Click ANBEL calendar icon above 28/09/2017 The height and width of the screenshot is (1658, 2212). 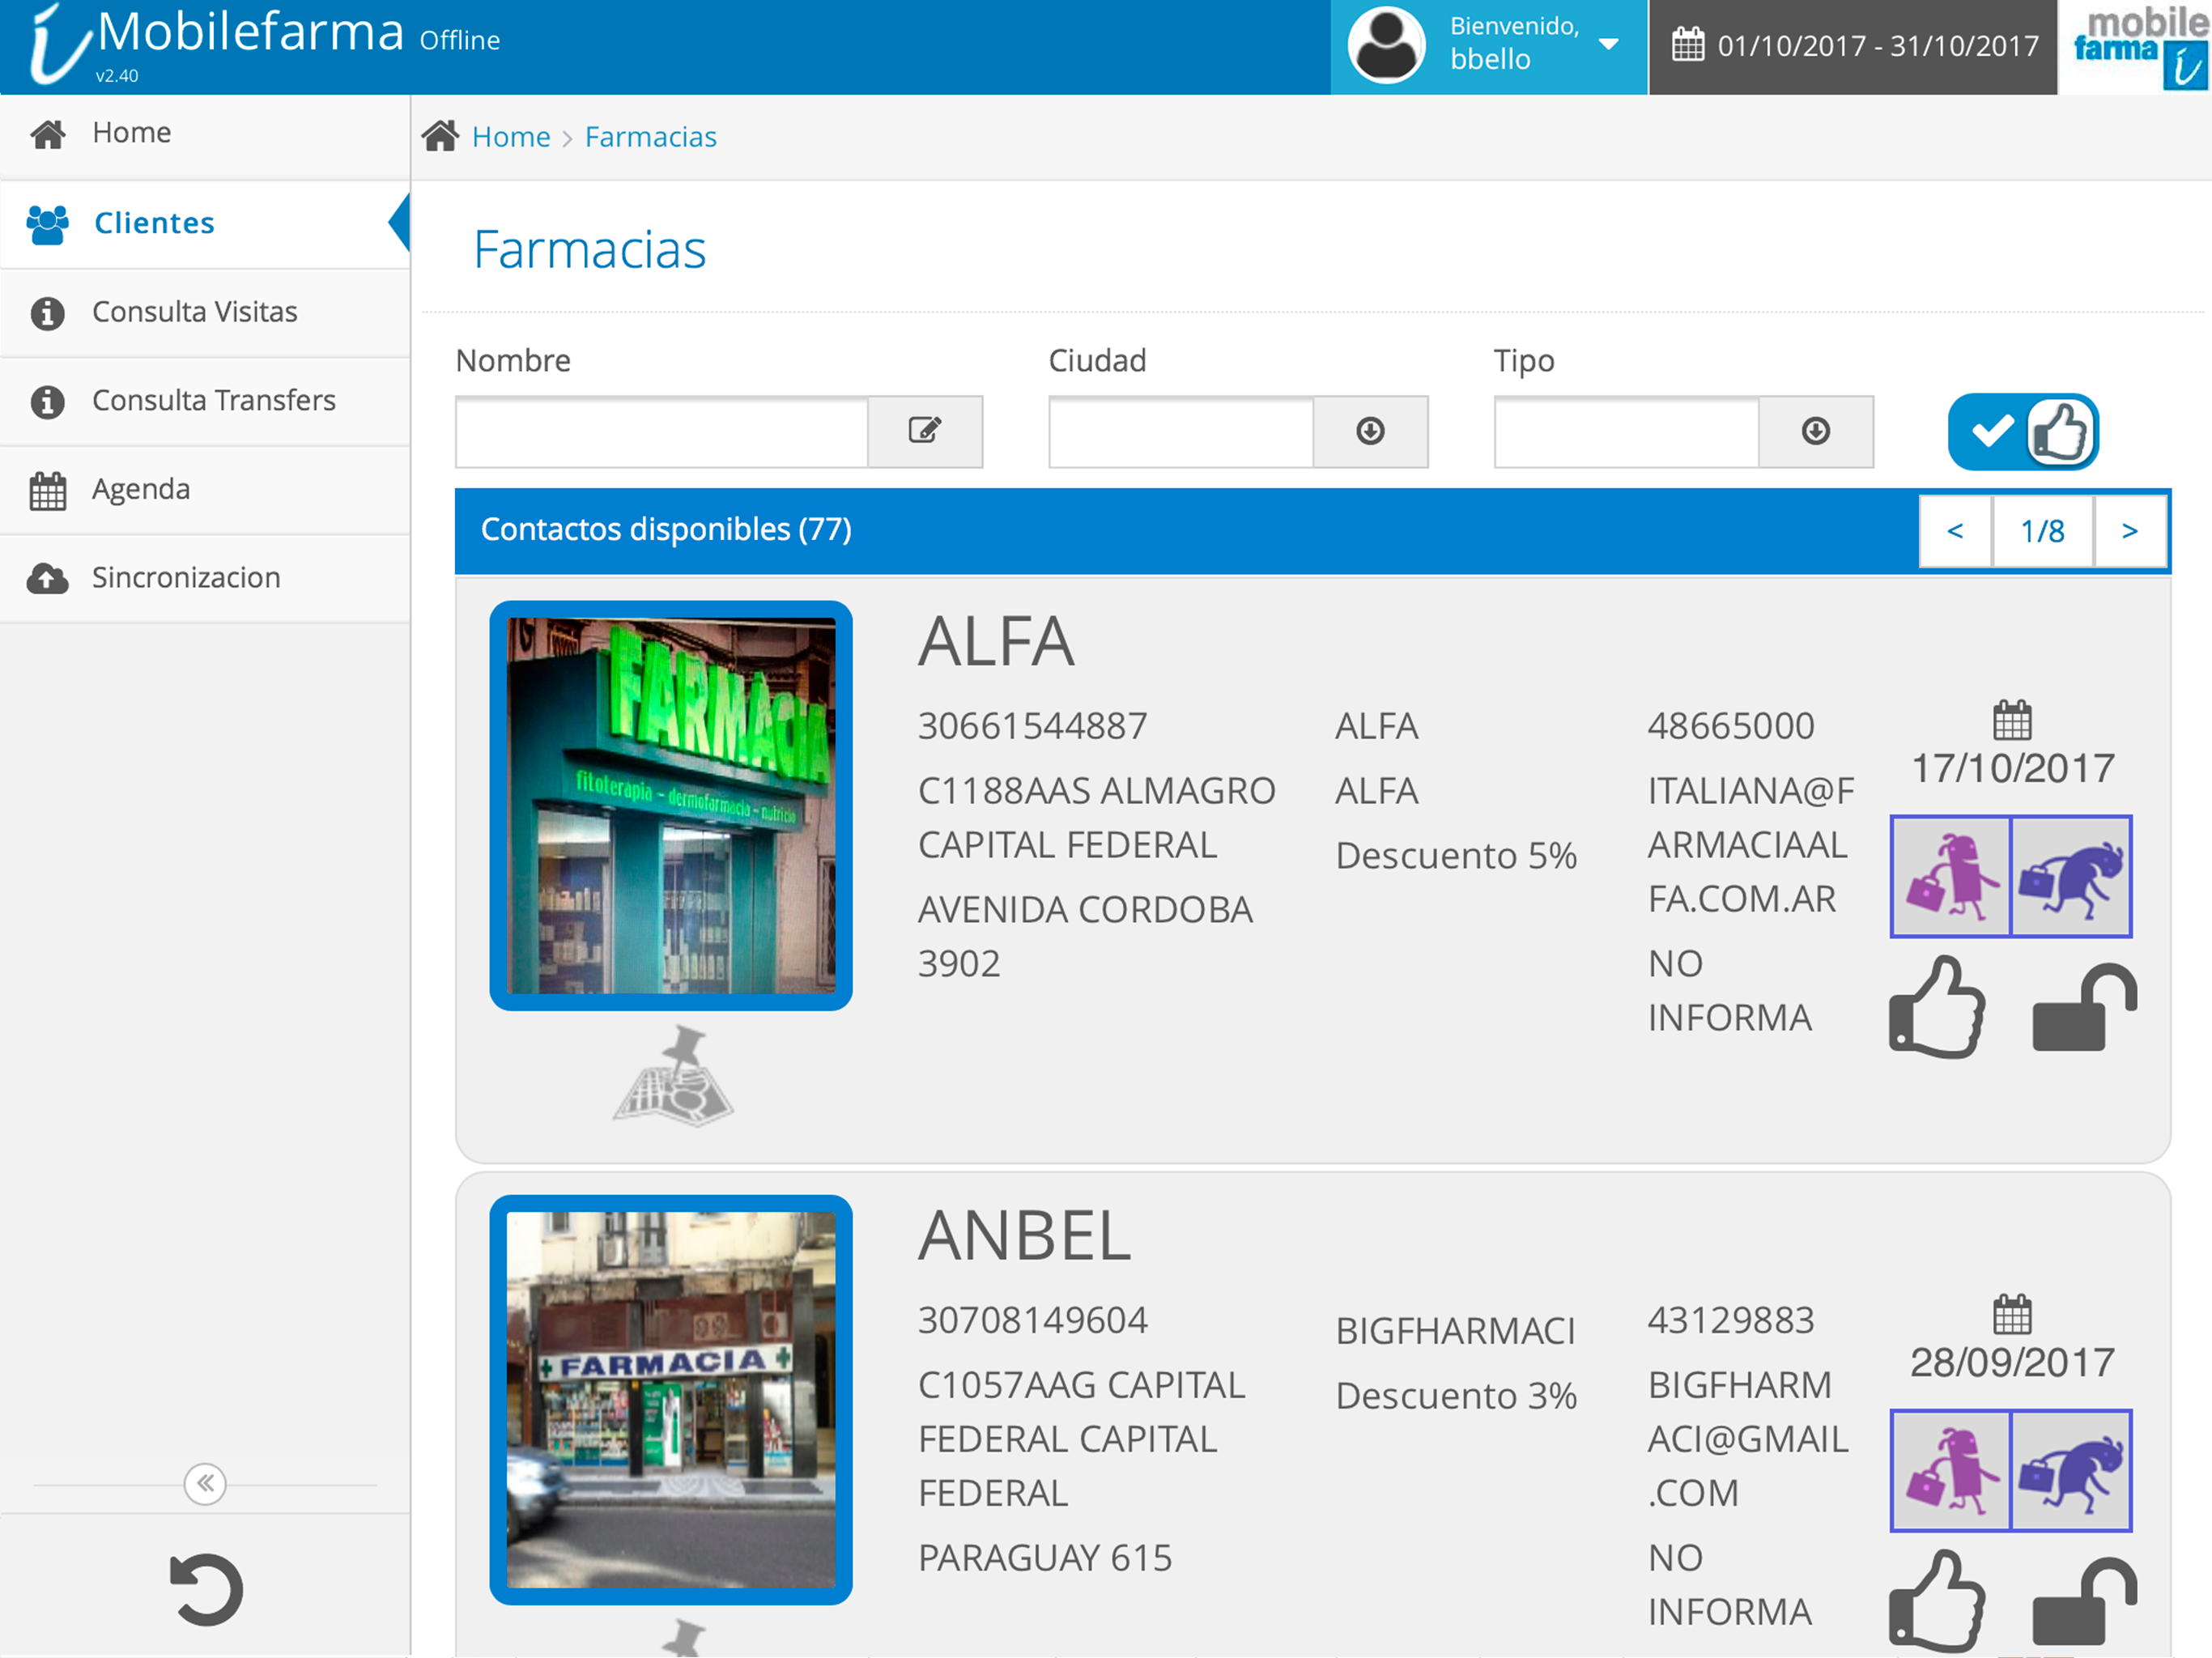click(x=2012, y=1313)
